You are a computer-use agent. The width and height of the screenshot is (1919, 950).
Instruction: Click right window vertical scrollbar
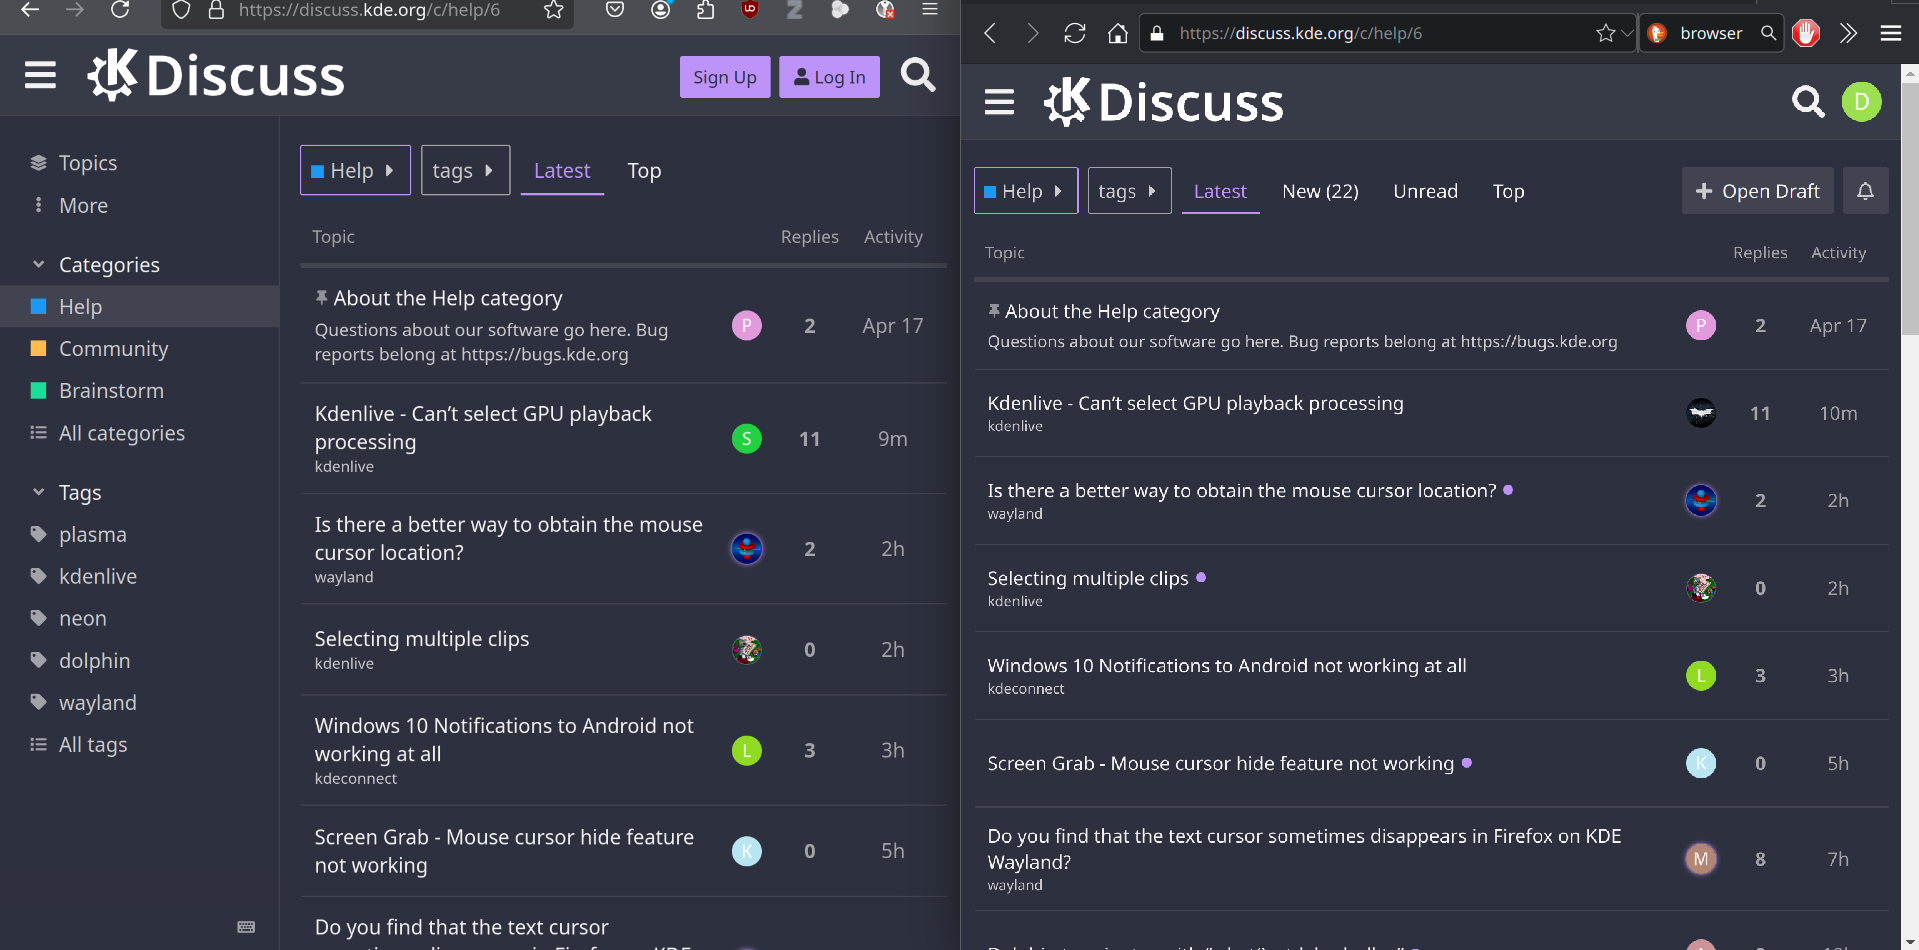click(1910, 210)
